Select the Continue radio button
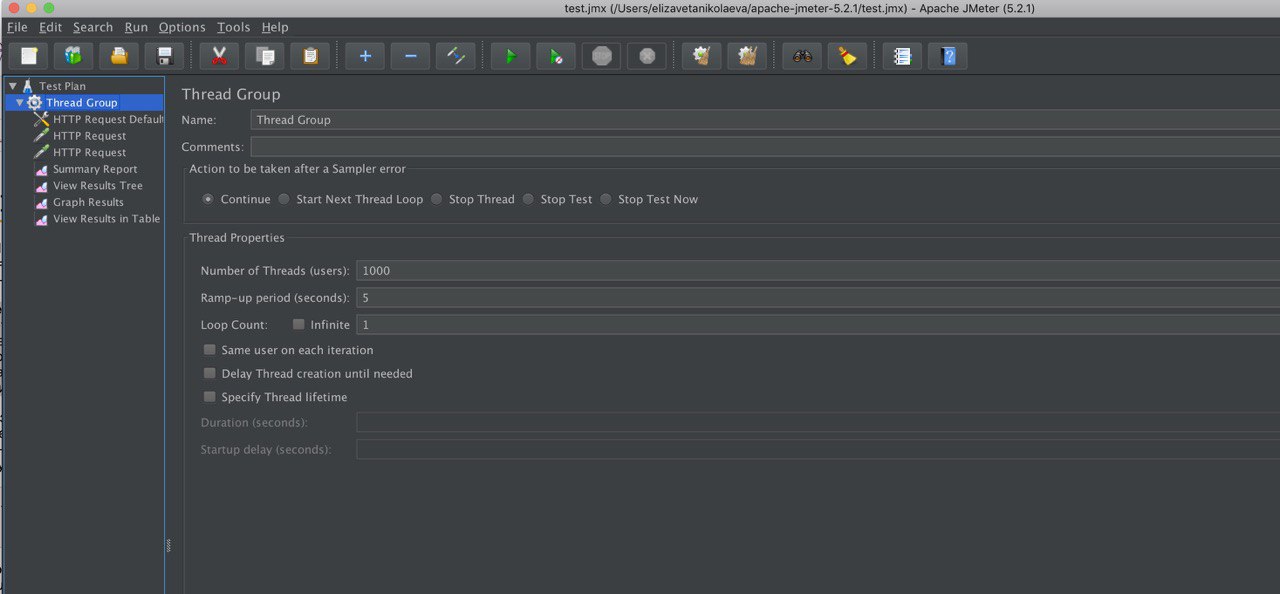Image resolution: width=1280 pixels, height=594 pixels. [x=208, y=199]
